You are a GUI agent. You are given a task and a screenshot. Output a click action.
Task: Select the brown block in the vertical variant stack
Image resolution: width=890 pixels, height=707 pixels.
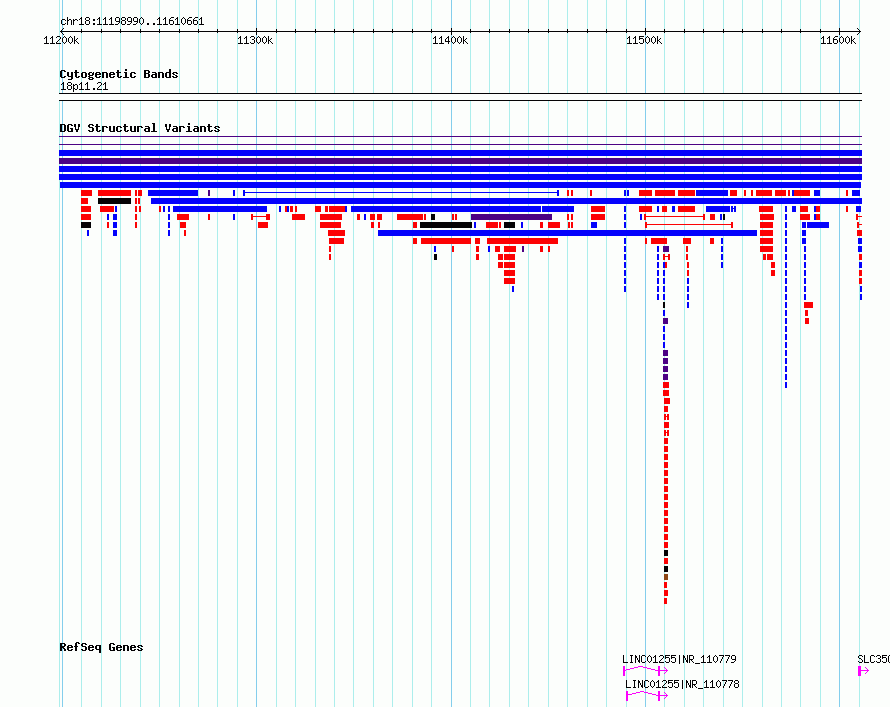point(666,577)
